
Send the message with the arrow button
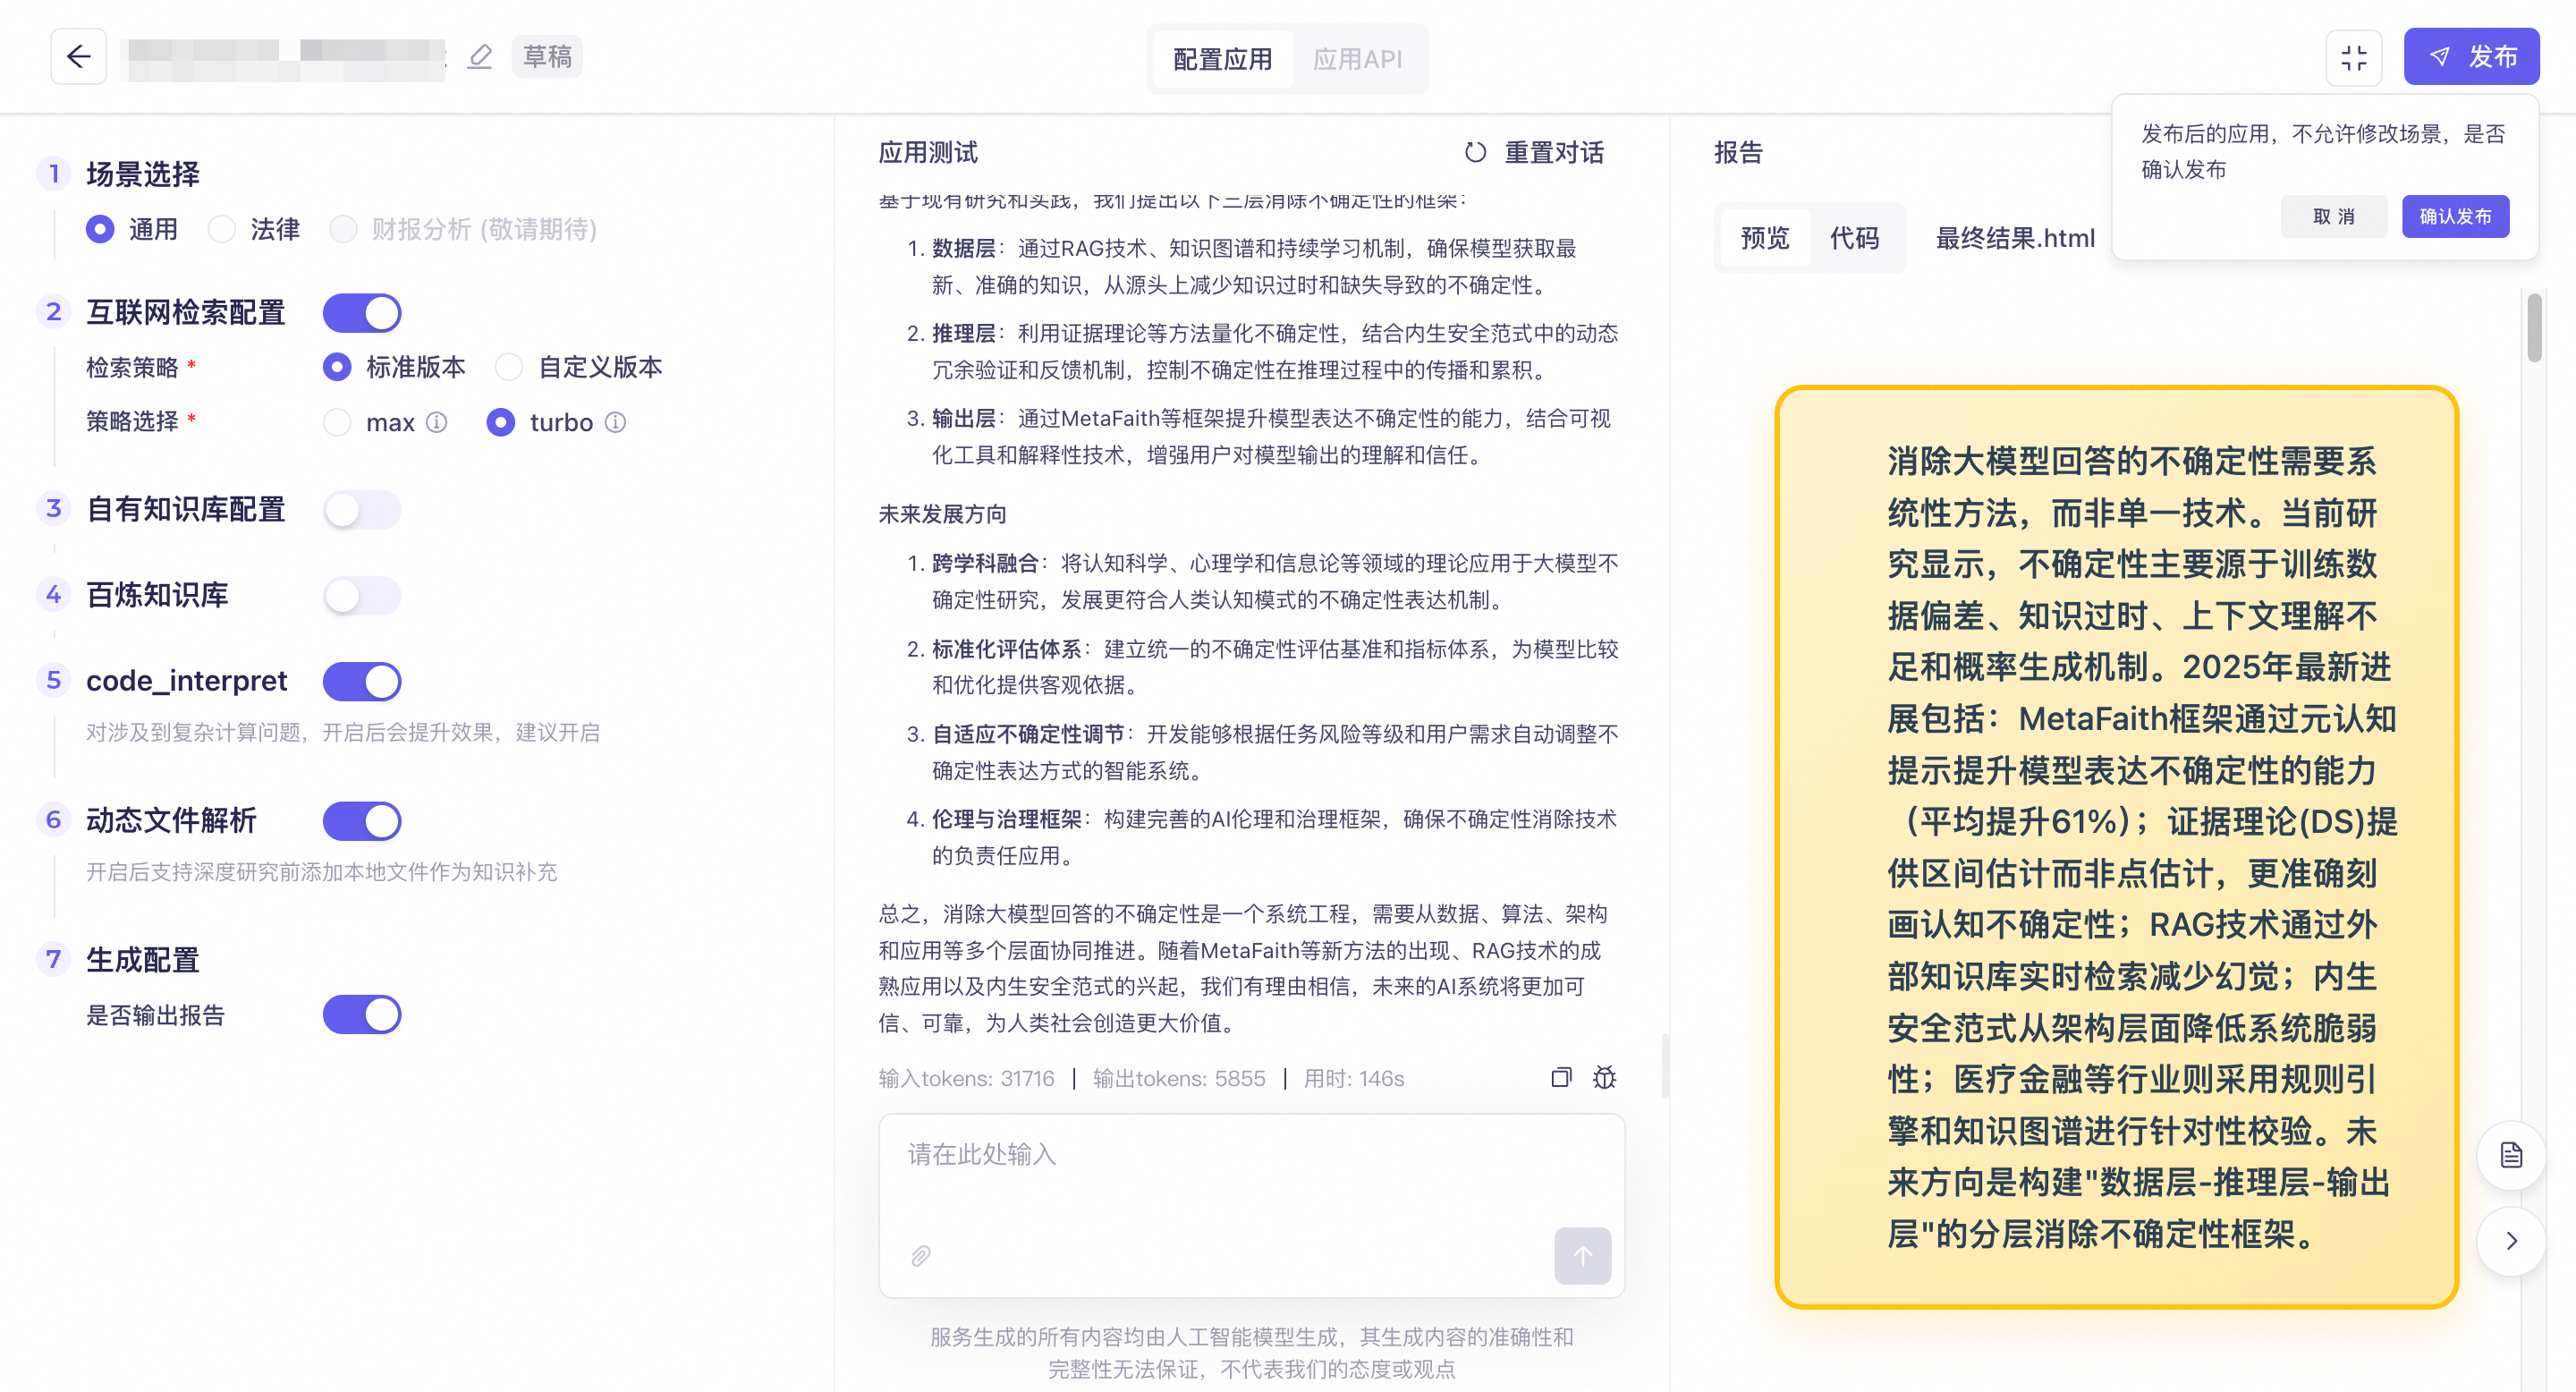[x=1582, y=1256]
